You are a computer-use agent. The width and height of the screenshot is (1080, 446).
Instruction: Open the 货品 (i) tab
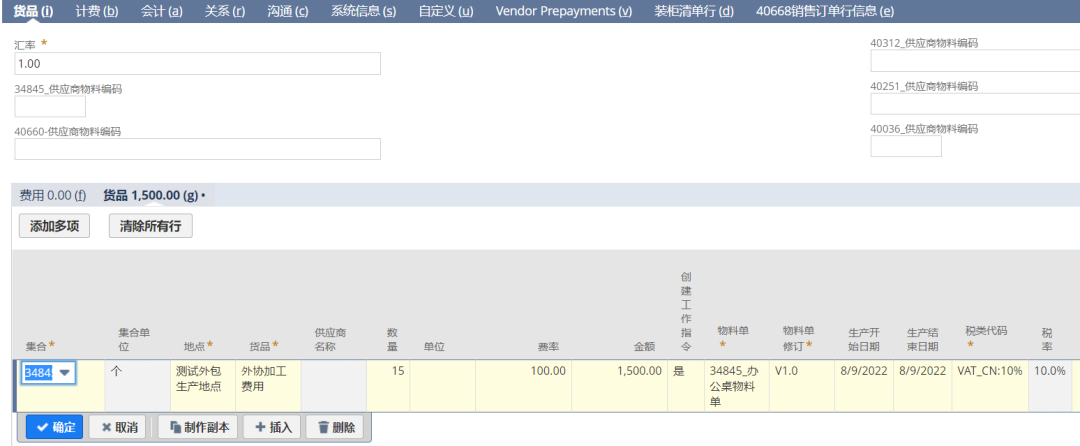[34, 11]
